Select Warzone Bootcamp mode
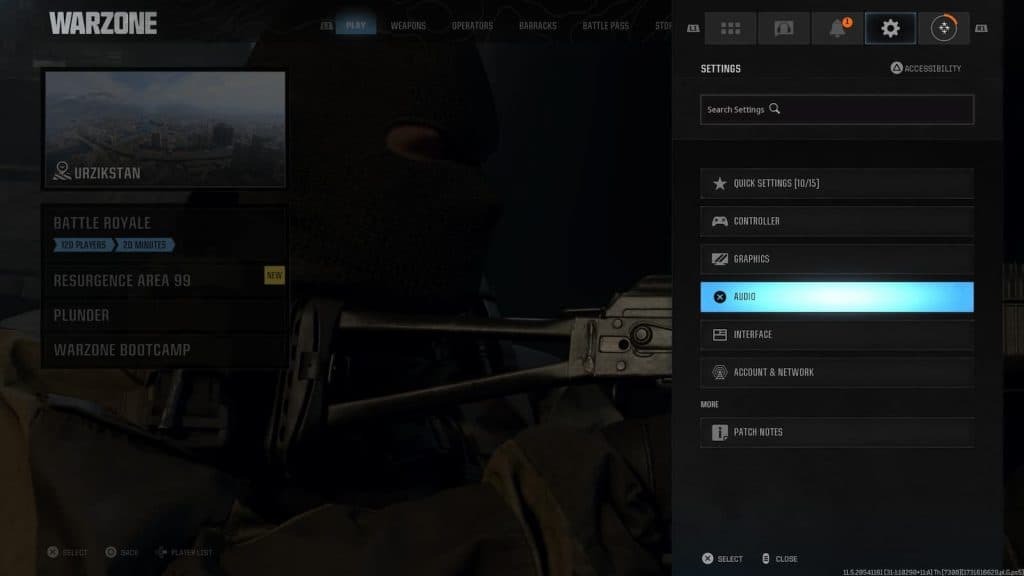The image size is (1024, 576). (x=164, y=350)
